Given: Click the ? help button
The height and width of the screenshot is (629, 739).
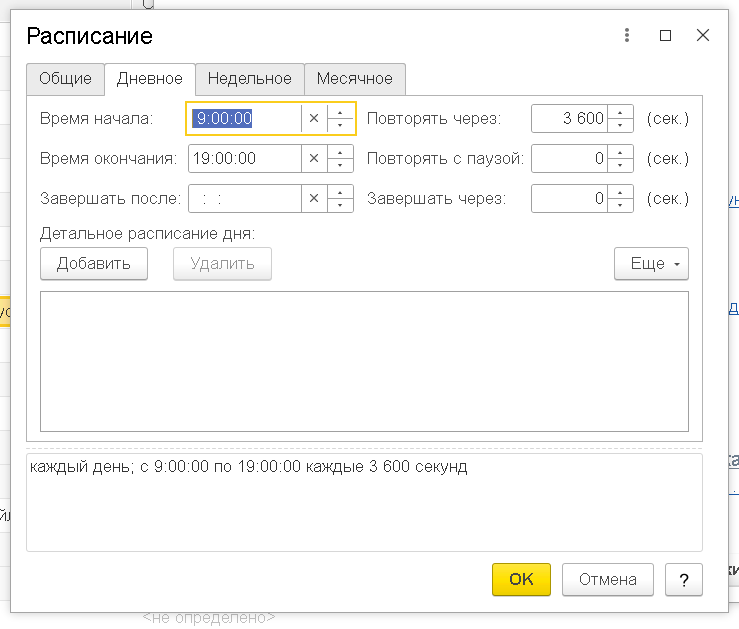Looking at the screenshot, I should (683, 579).
